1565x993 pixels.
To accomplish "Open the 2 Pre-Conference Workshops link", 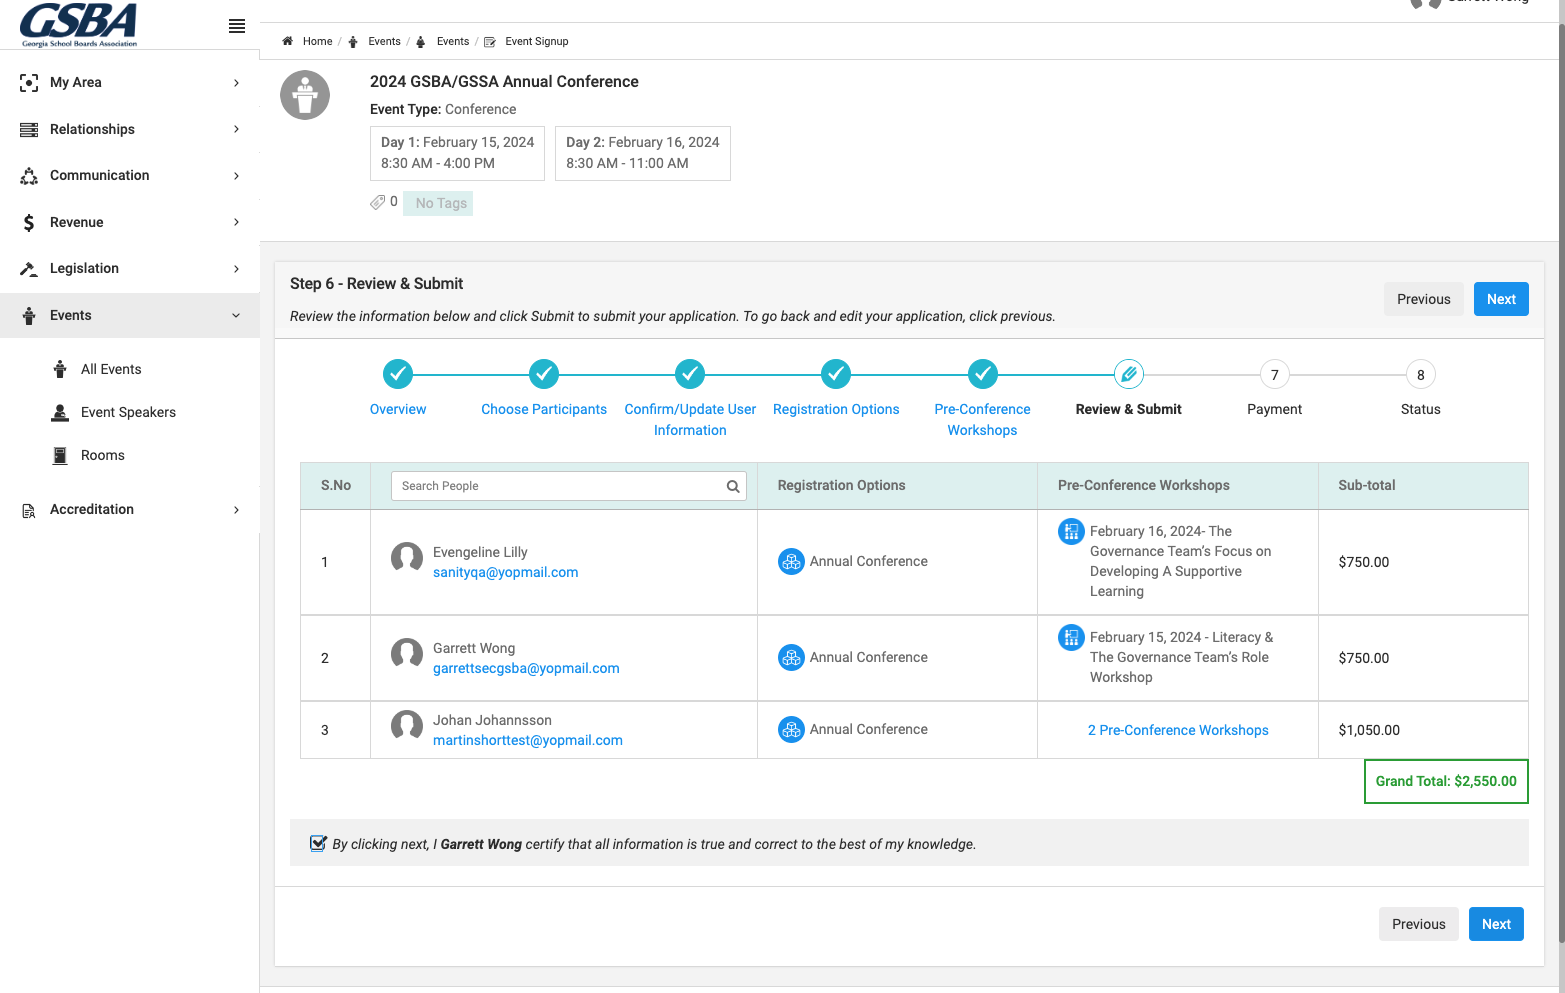I will point(1178,730).
